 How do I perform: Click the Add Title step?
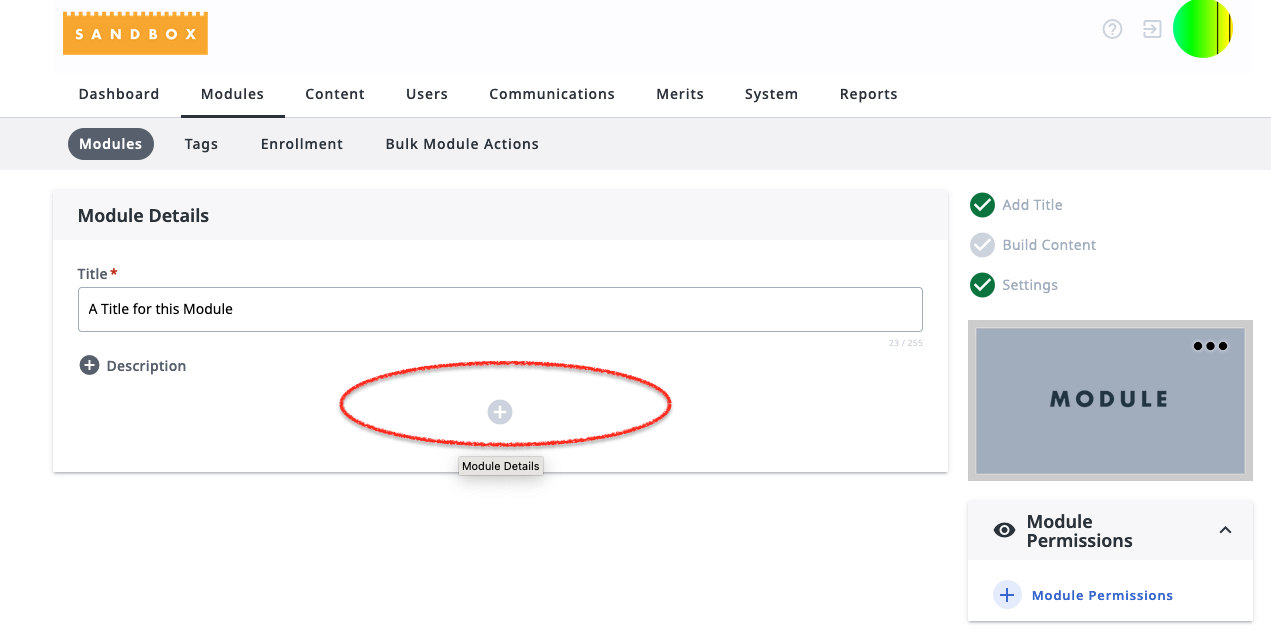coord(1032,205)
